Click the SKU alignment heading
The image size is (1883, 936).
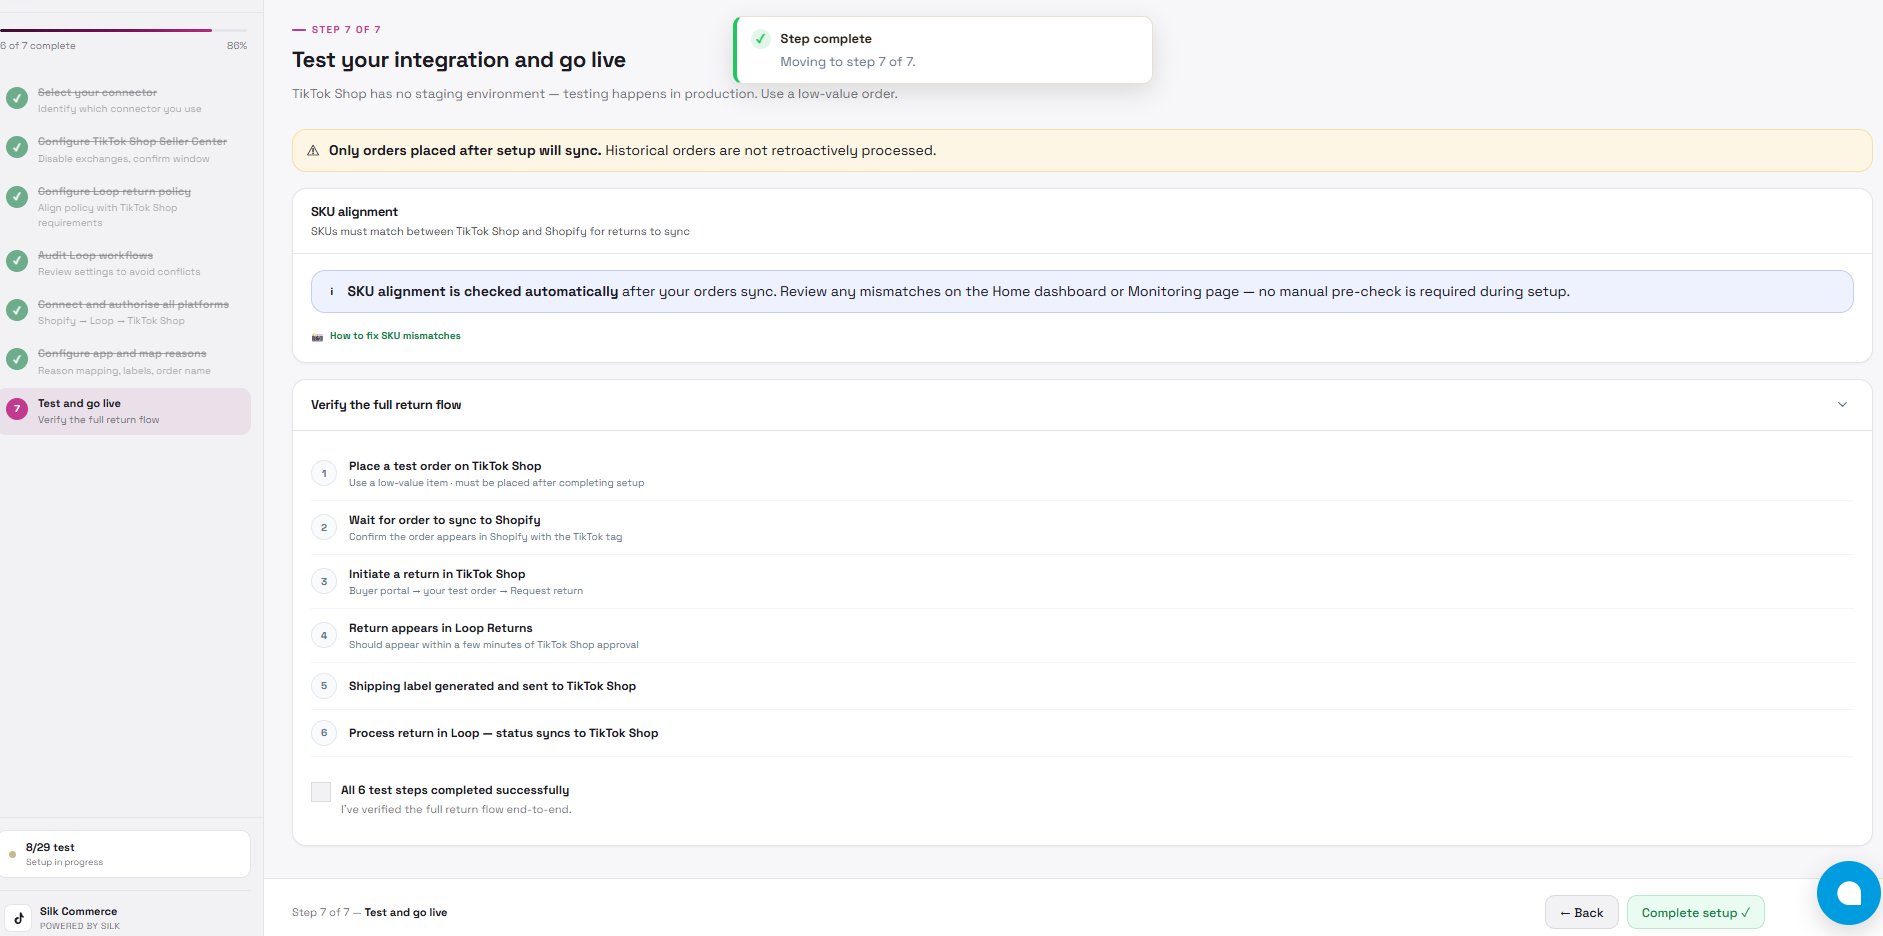354,212
